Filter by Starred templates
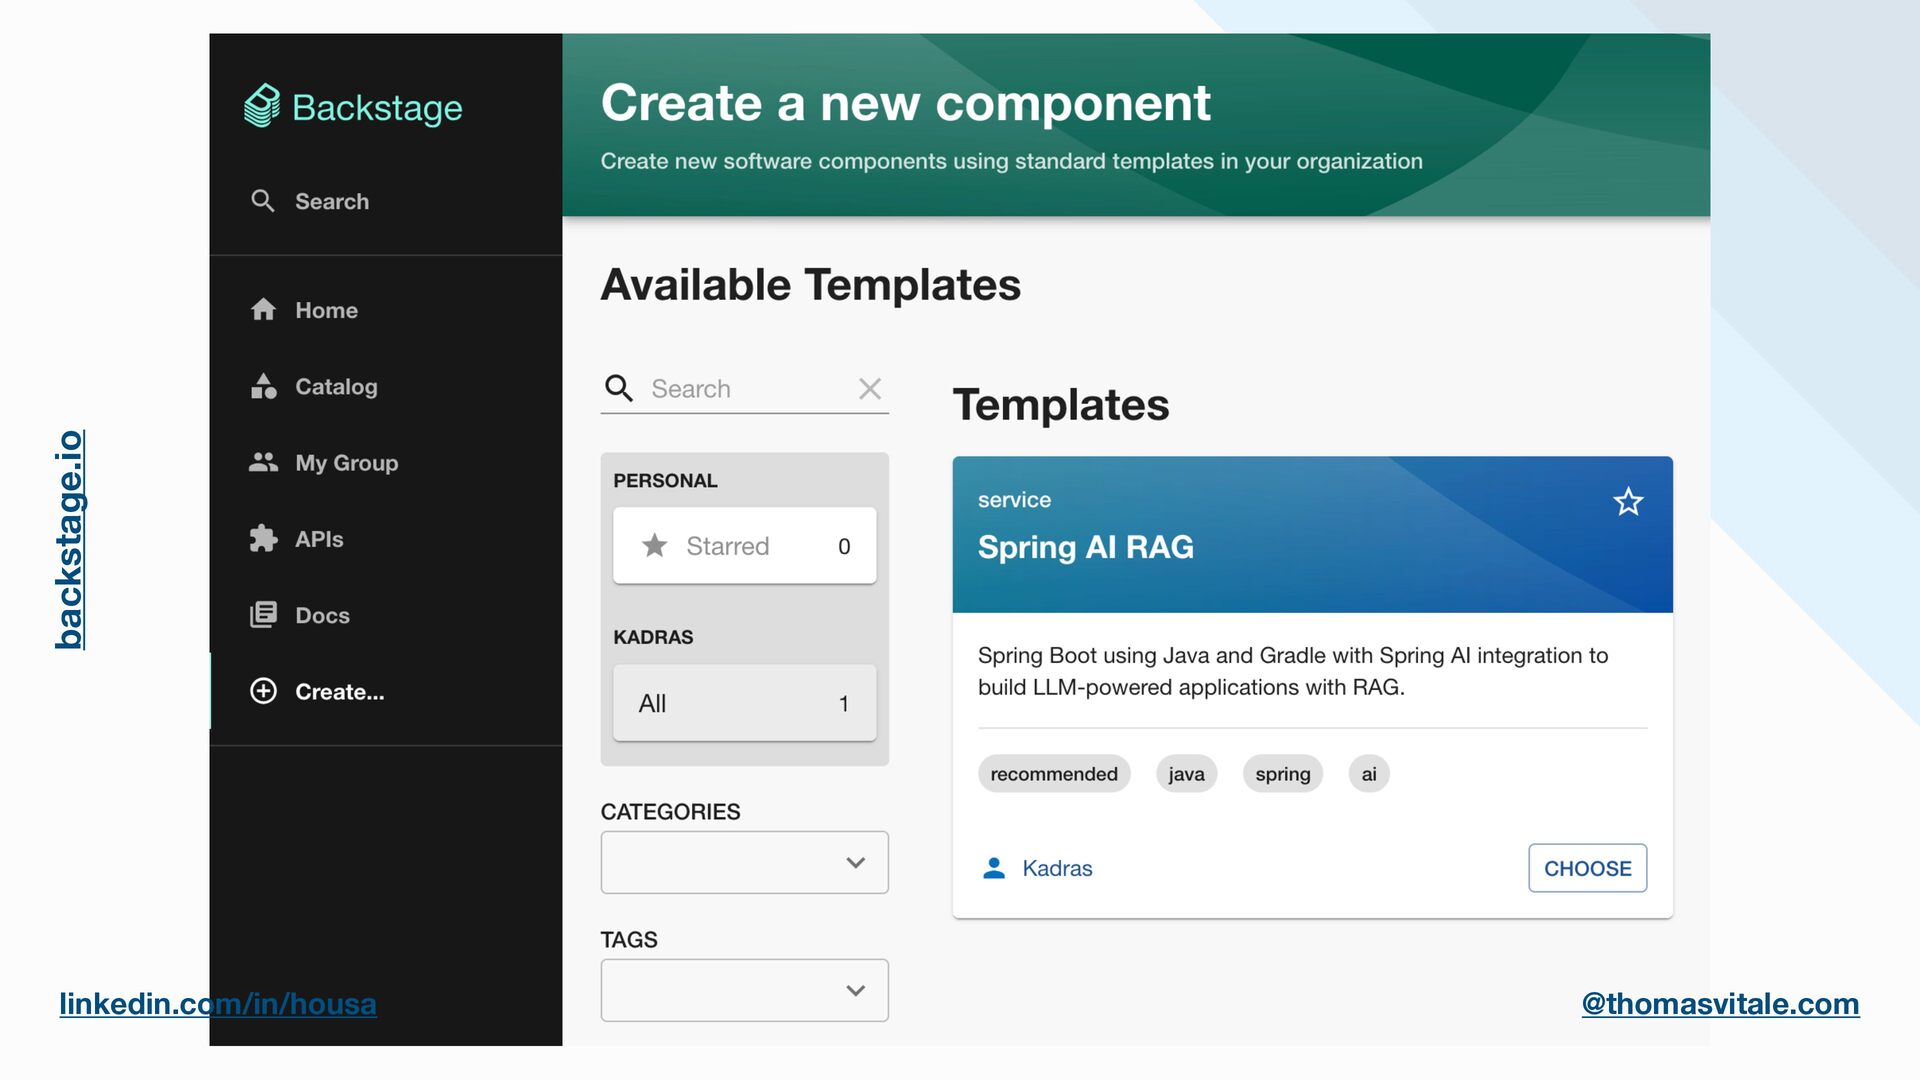This screenshot has width=1920, height=1080. point(744,546)
